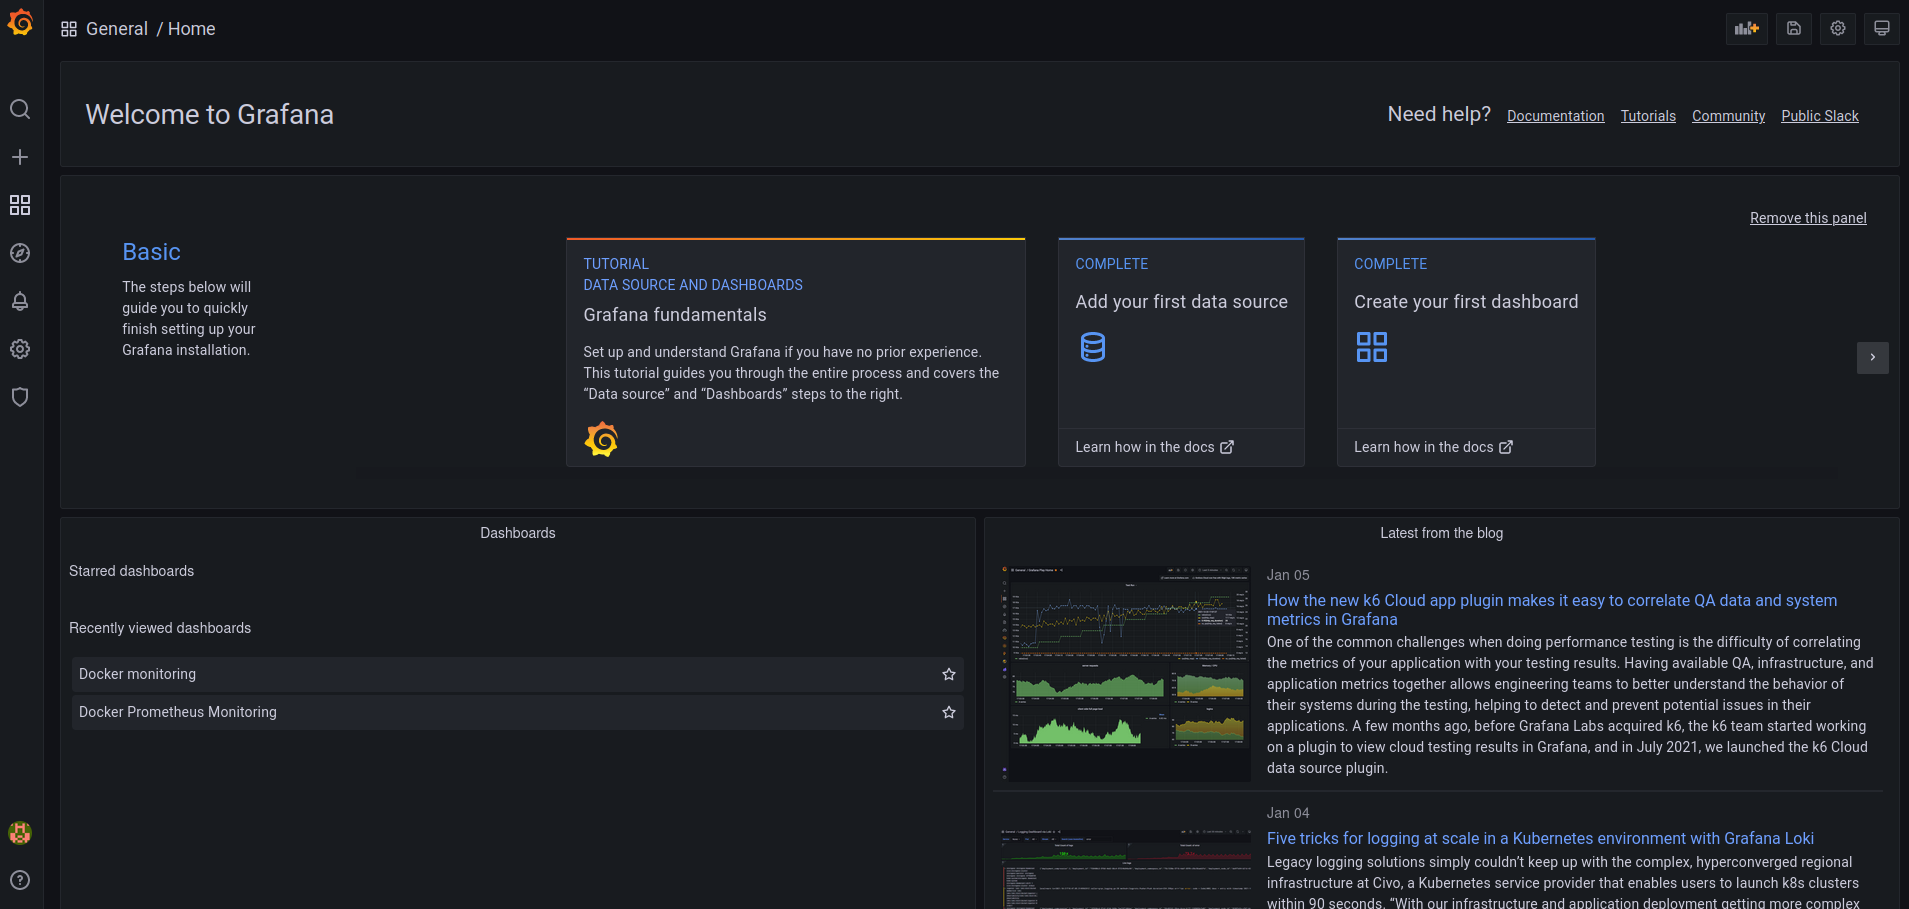The height and width of the screenshot is (909, 1909).
Task: Click the General breadcrumb
Action: [x=117, y=29]
